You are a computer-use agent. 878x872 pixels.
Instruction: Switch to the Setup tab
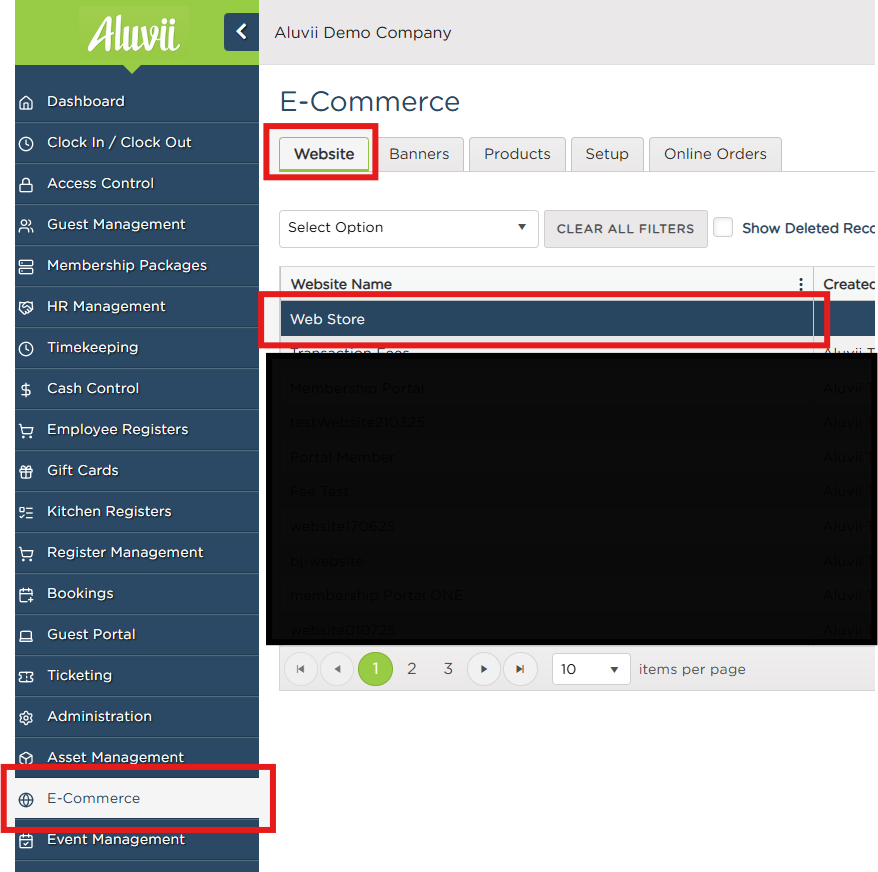coord(607,154)
